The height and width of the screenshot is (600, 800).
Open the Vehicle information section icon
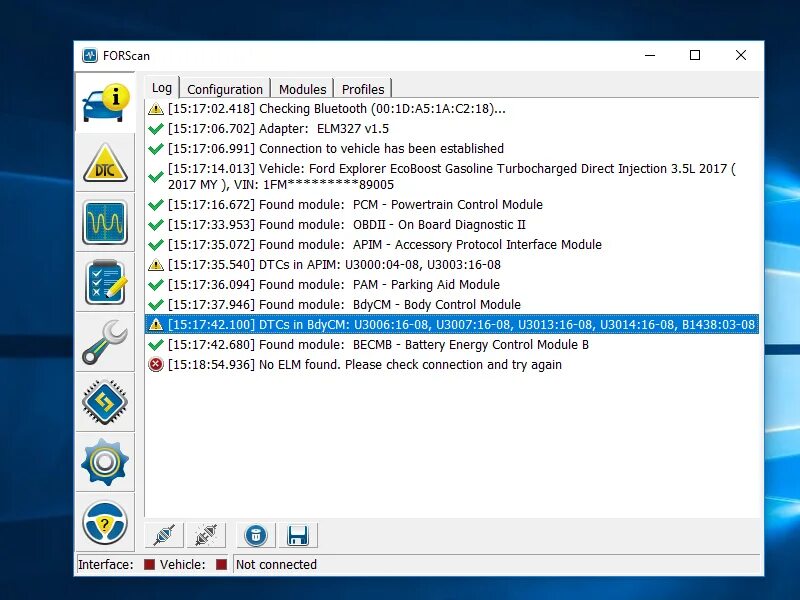click(106, 103)
